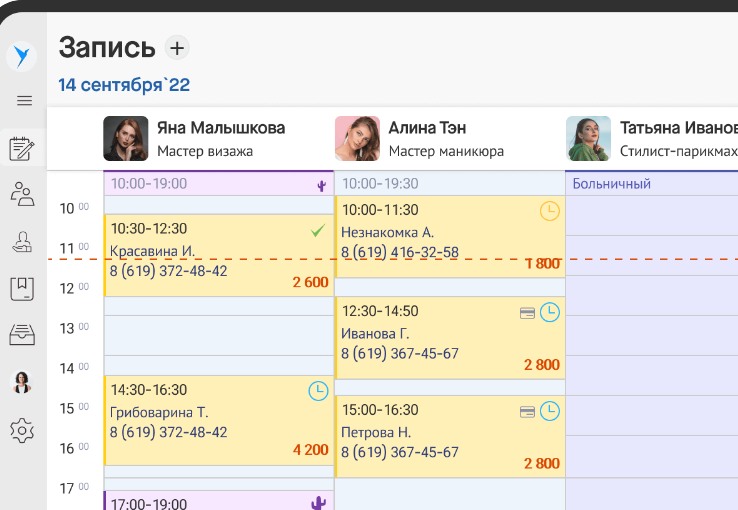Open the clients sidebar icon
The width and height of the screenshot is (738, 510).
point(22,194)
